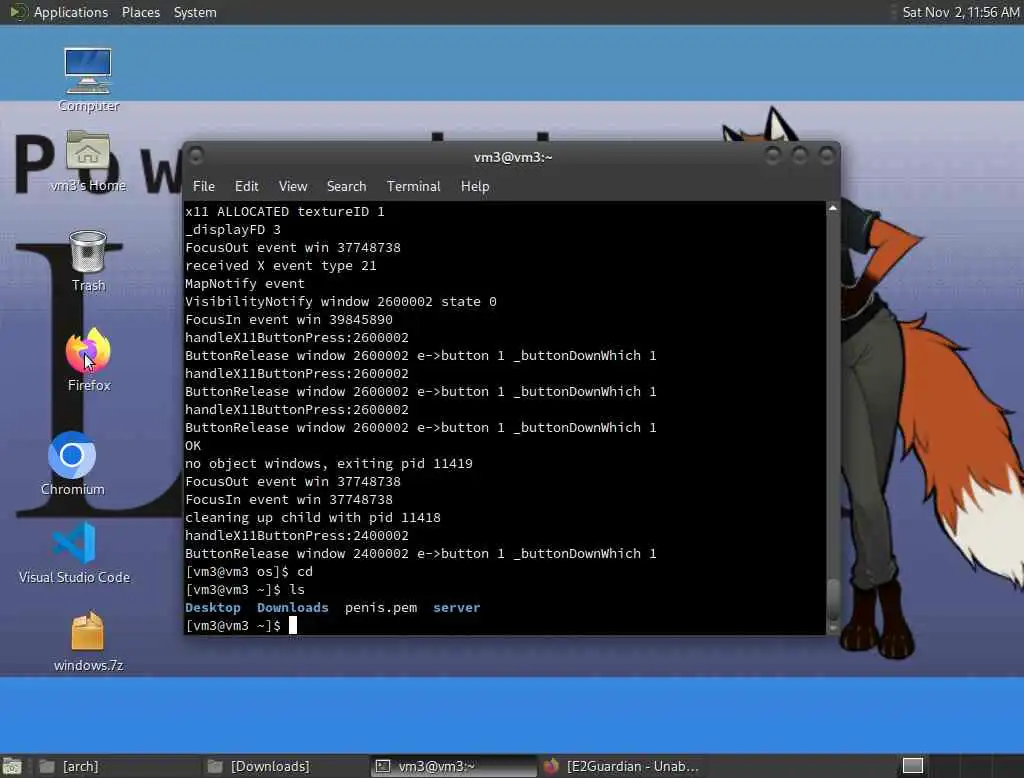Click the terminal window menu button at title bar left
This screenshot has width=1024, height=778.
click(195, 155)
